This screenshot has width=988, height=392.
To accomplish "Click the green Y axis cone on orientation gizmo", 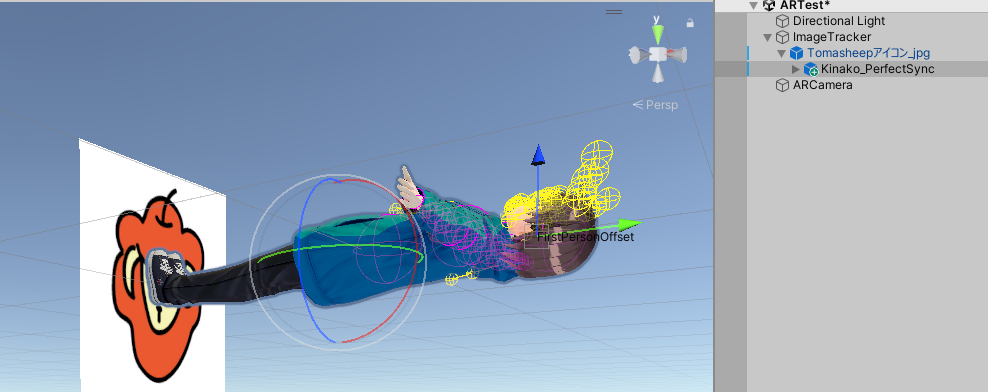I will click(658, 34).
